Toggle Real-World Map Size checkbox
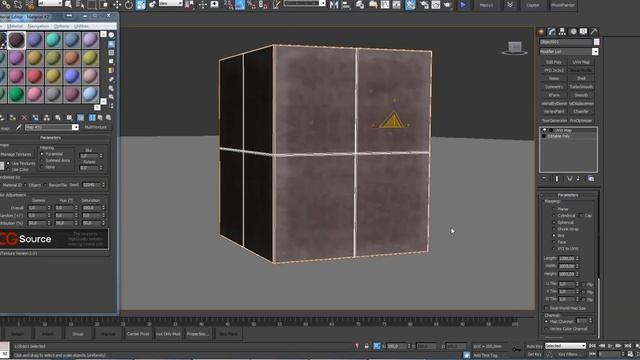Screen dimensions: 640x360 546,308
